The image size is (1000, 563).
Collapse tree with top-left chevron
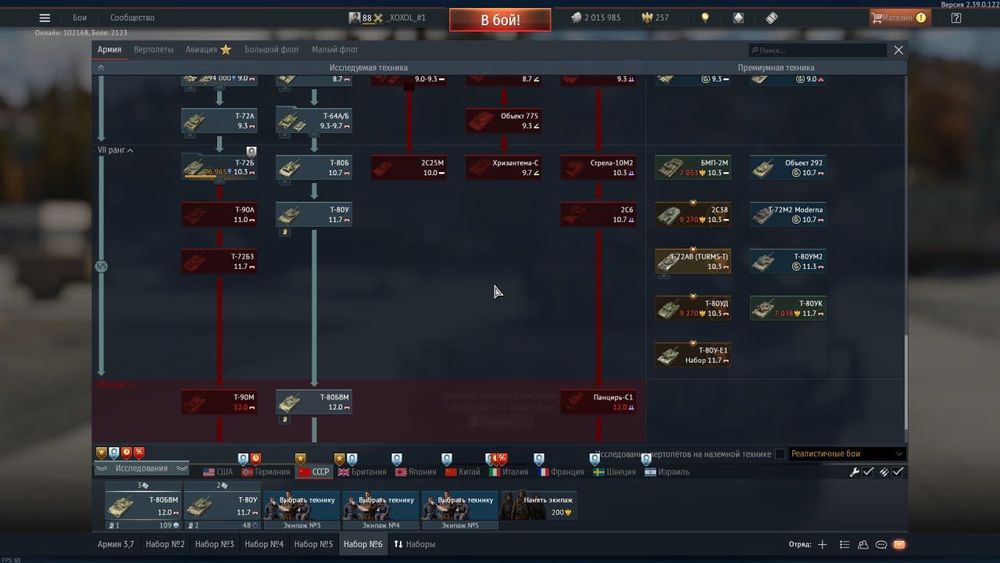(x=101, y=68)
